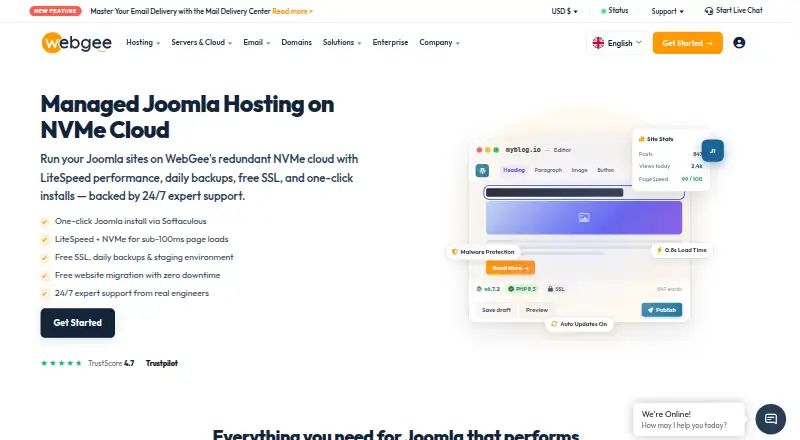Select Image tab in editor mockup
Viewport: 800px width, 440px height.
(579, 170)
